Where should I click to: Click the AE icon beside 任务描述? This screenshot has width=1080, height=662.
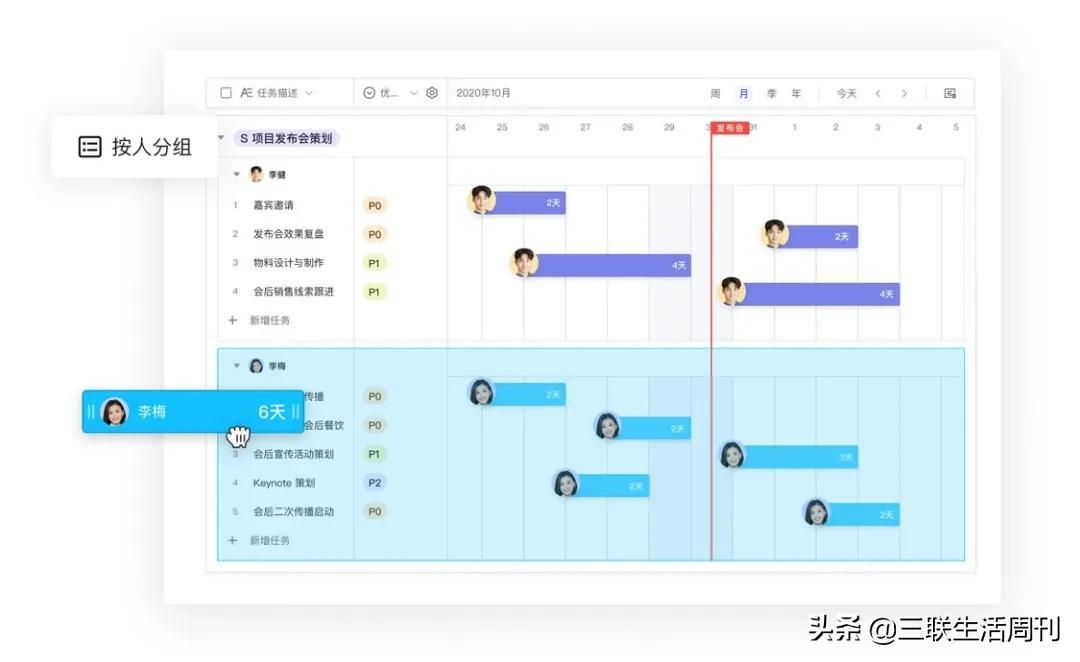click(x=246, y=92)
